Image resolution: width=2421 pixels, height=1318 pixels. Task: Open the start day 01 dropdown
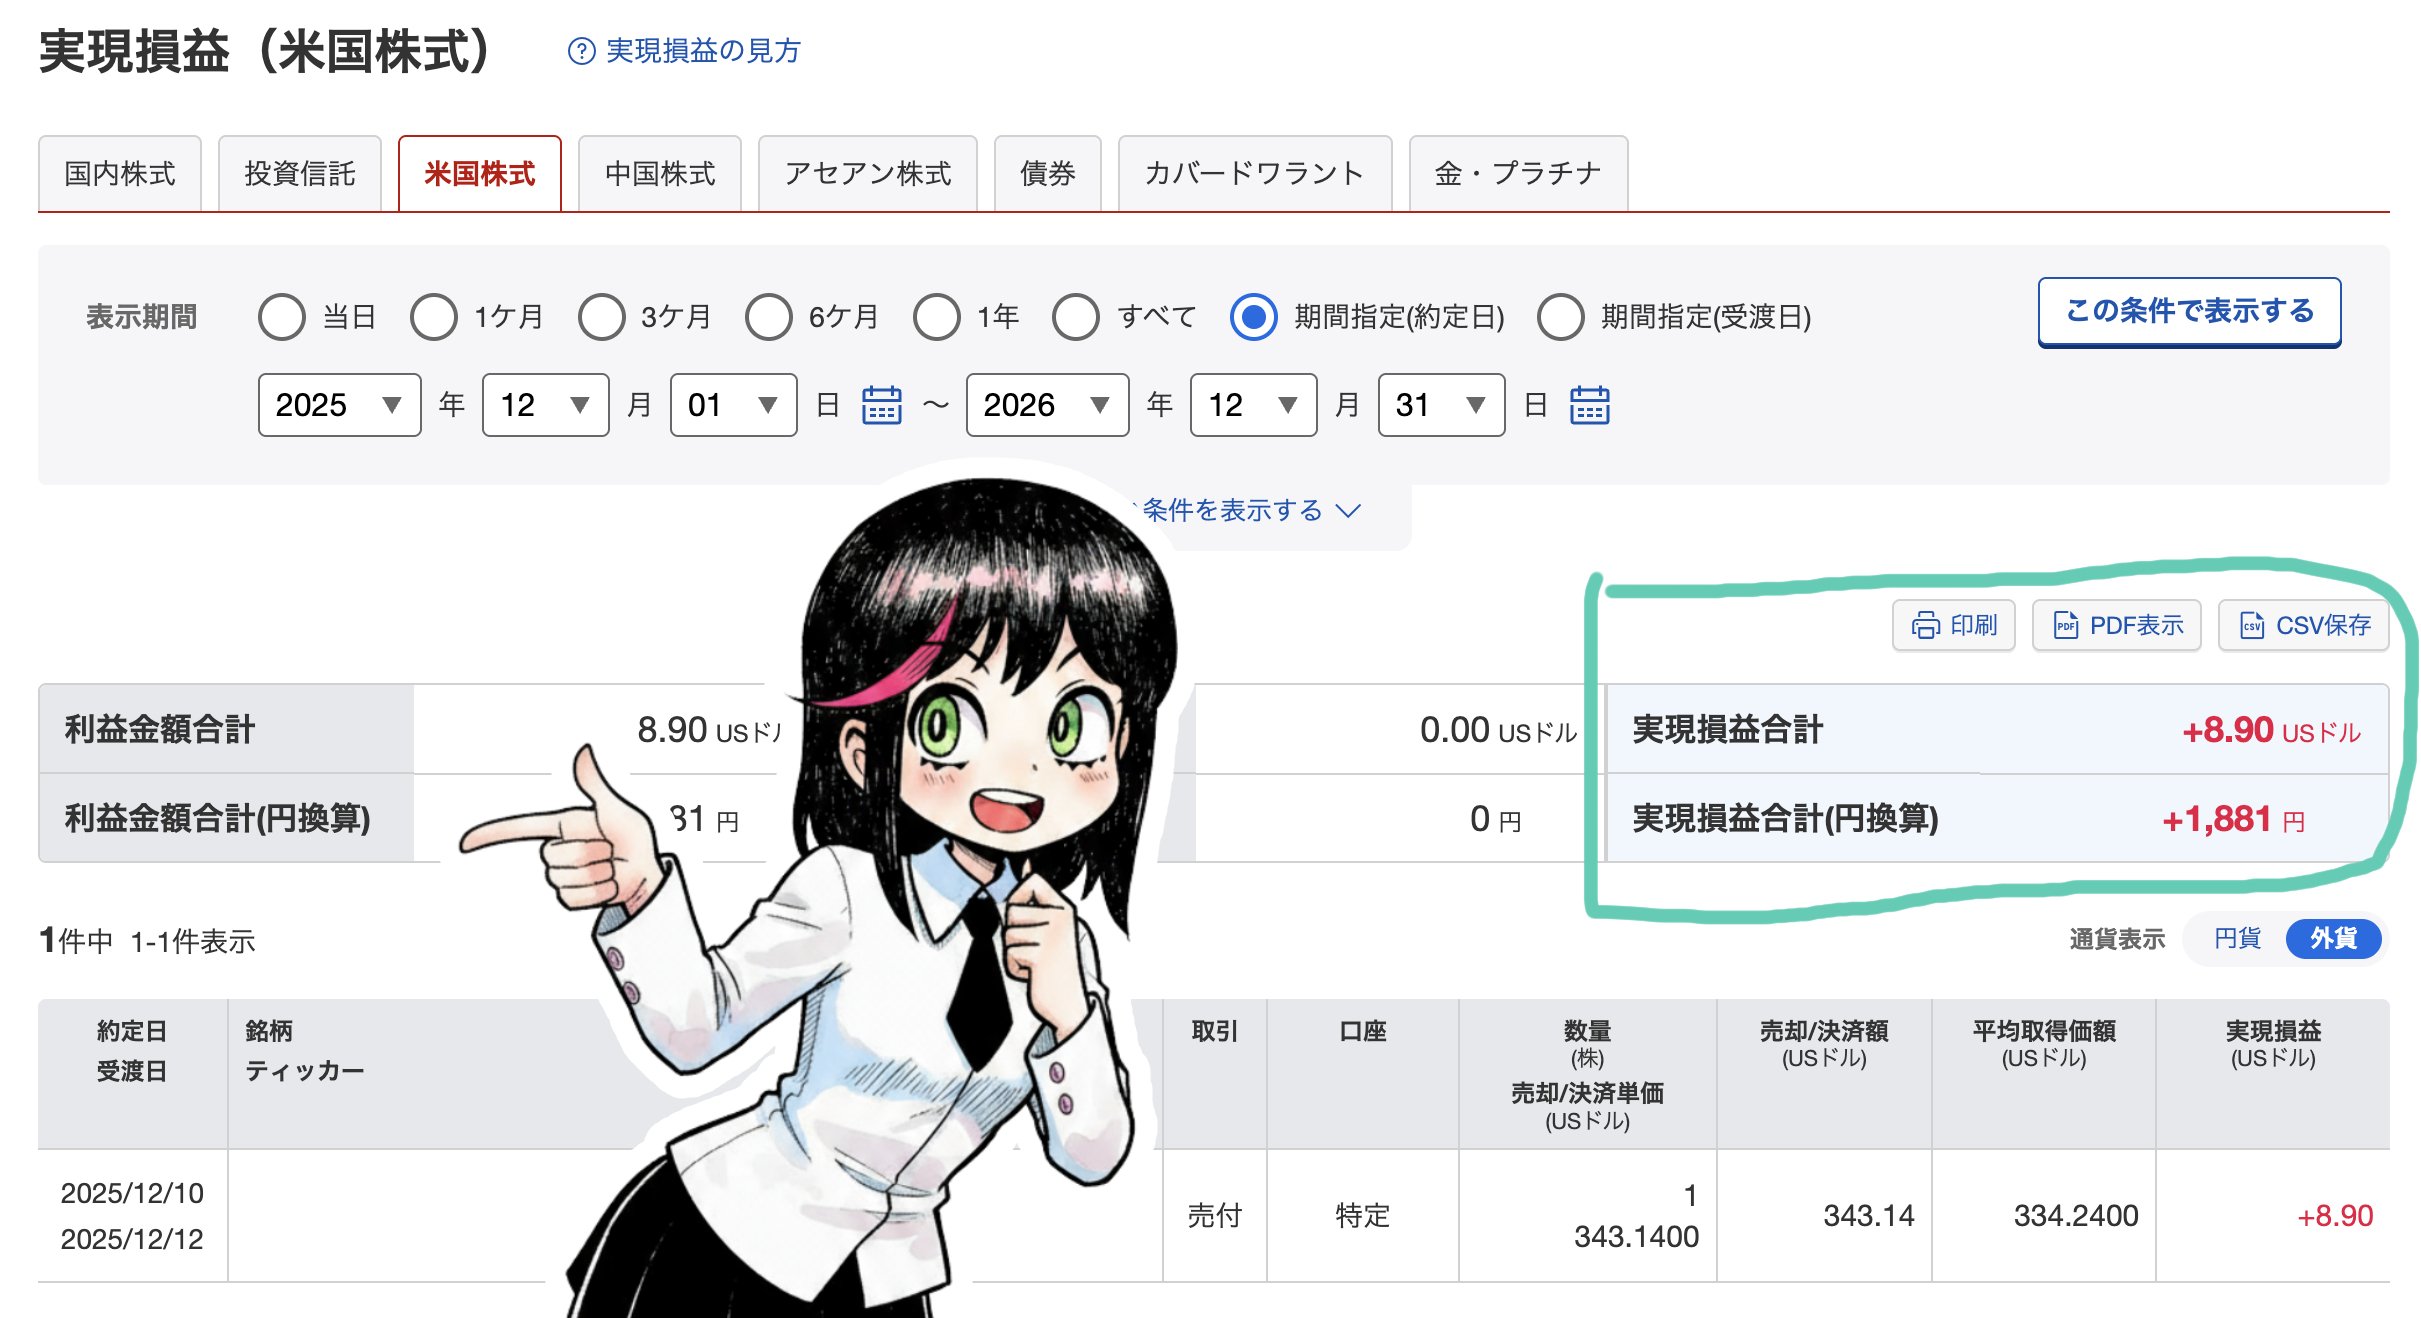[x=733, y=405]
